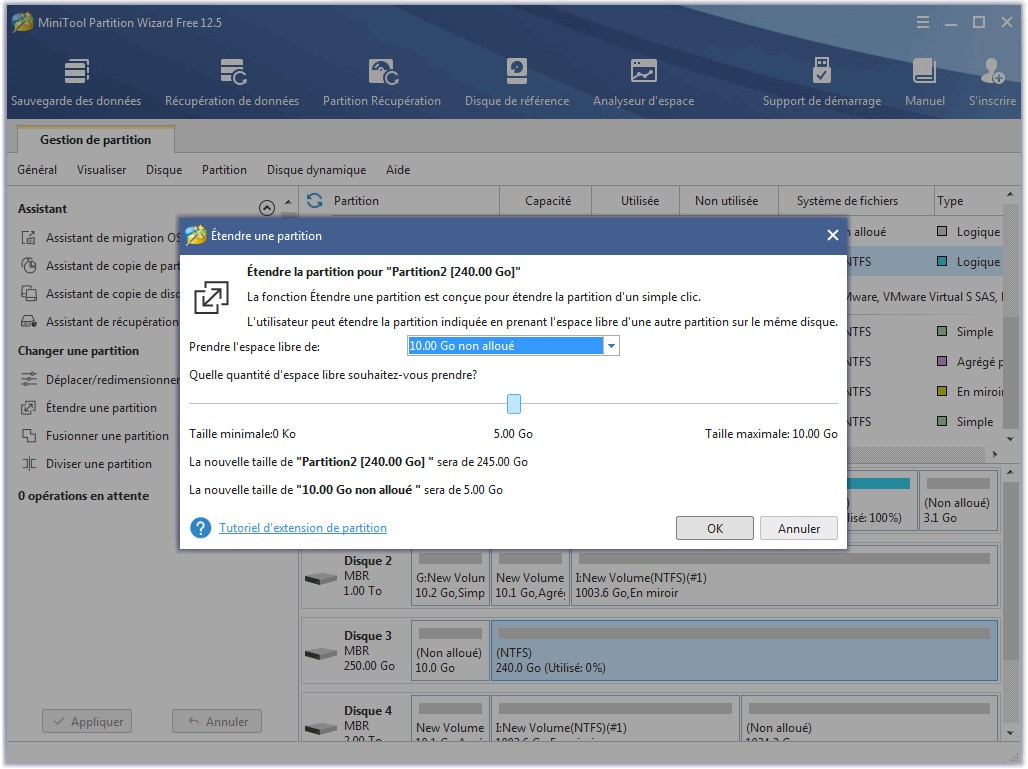Viewport: 1028px width, 769px height.
Task: Click the Agrégé purple type swatch
Action: tap(942, 361)
